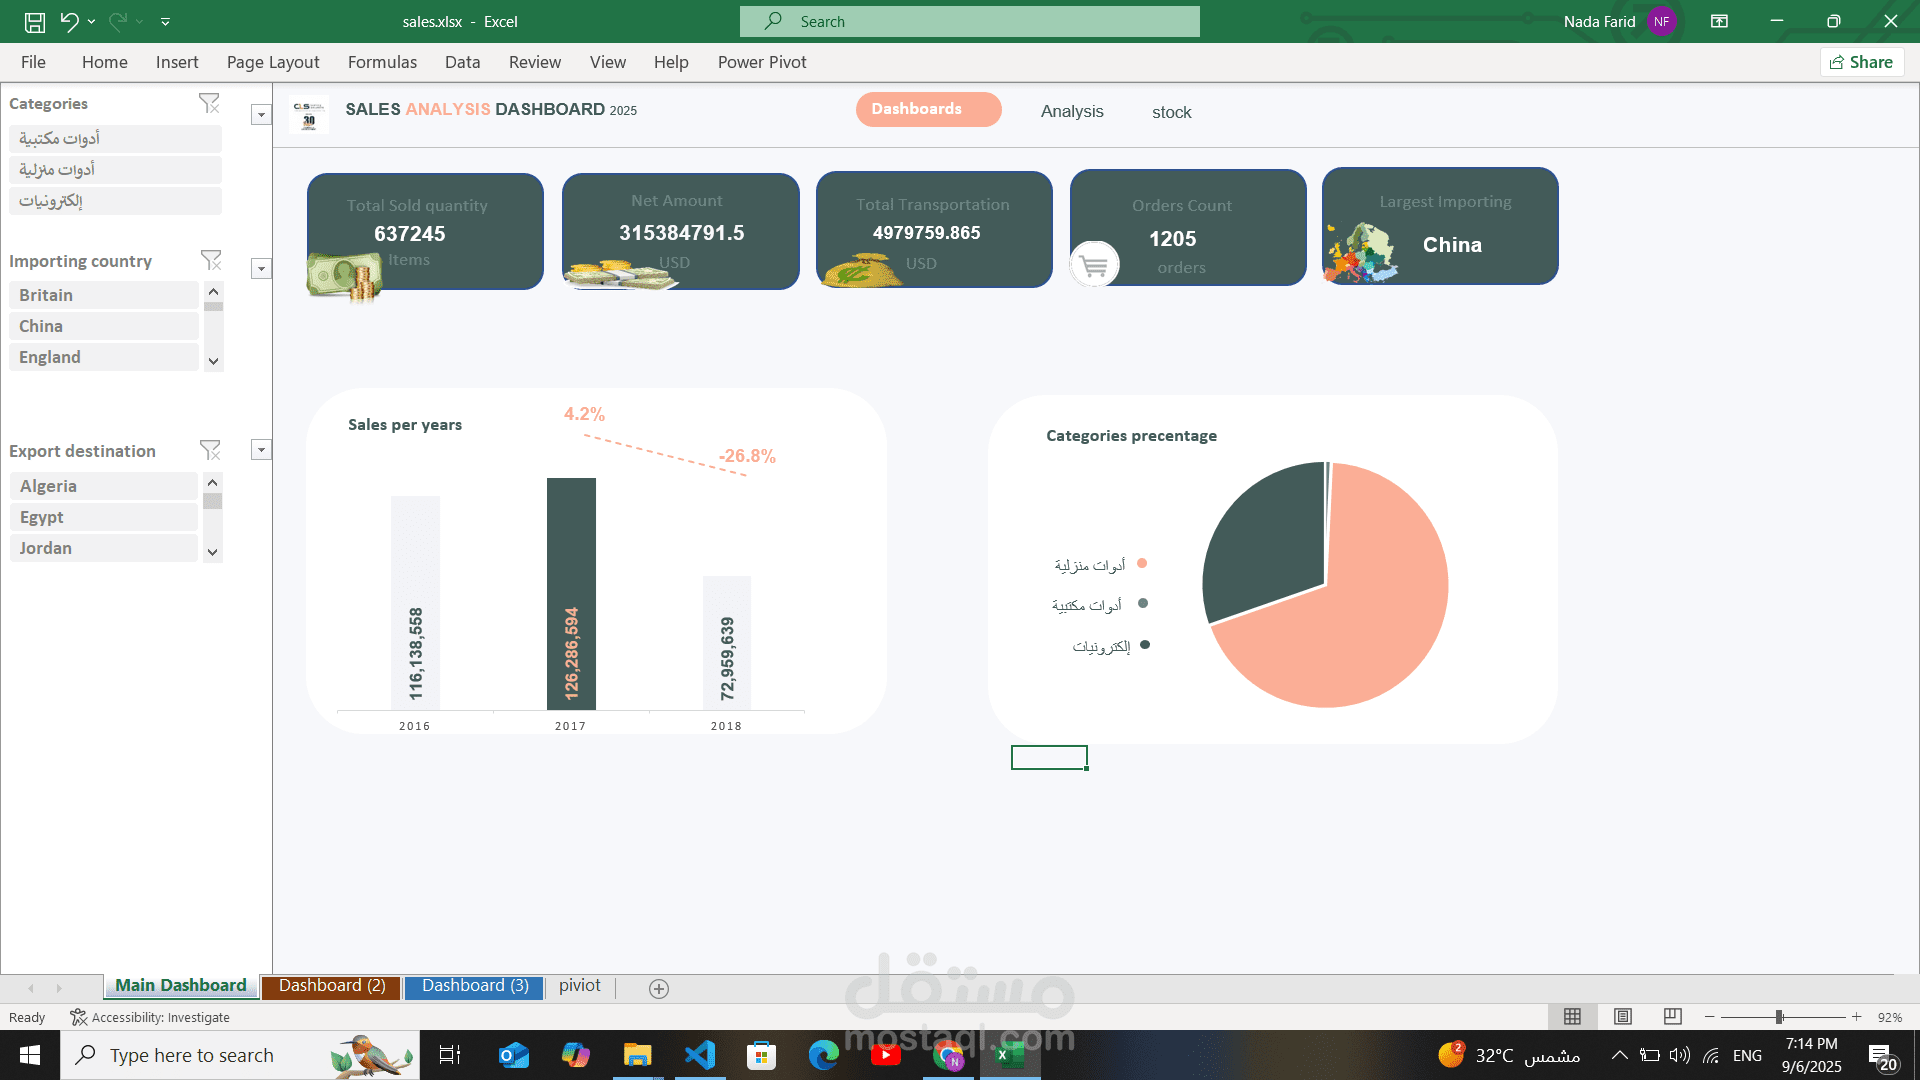The image size is (1920, 1080).
Task: Click the zoom slider handle
Action: (1779, 1016)
